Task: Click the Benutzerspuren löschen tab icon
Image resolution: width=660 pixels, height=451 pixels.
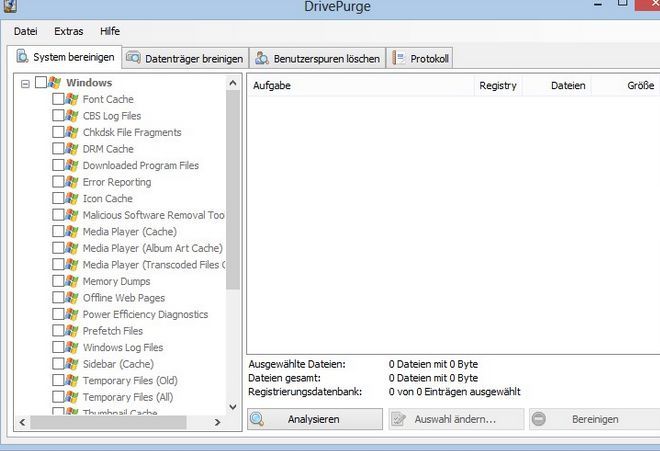Action: point(261,58)
